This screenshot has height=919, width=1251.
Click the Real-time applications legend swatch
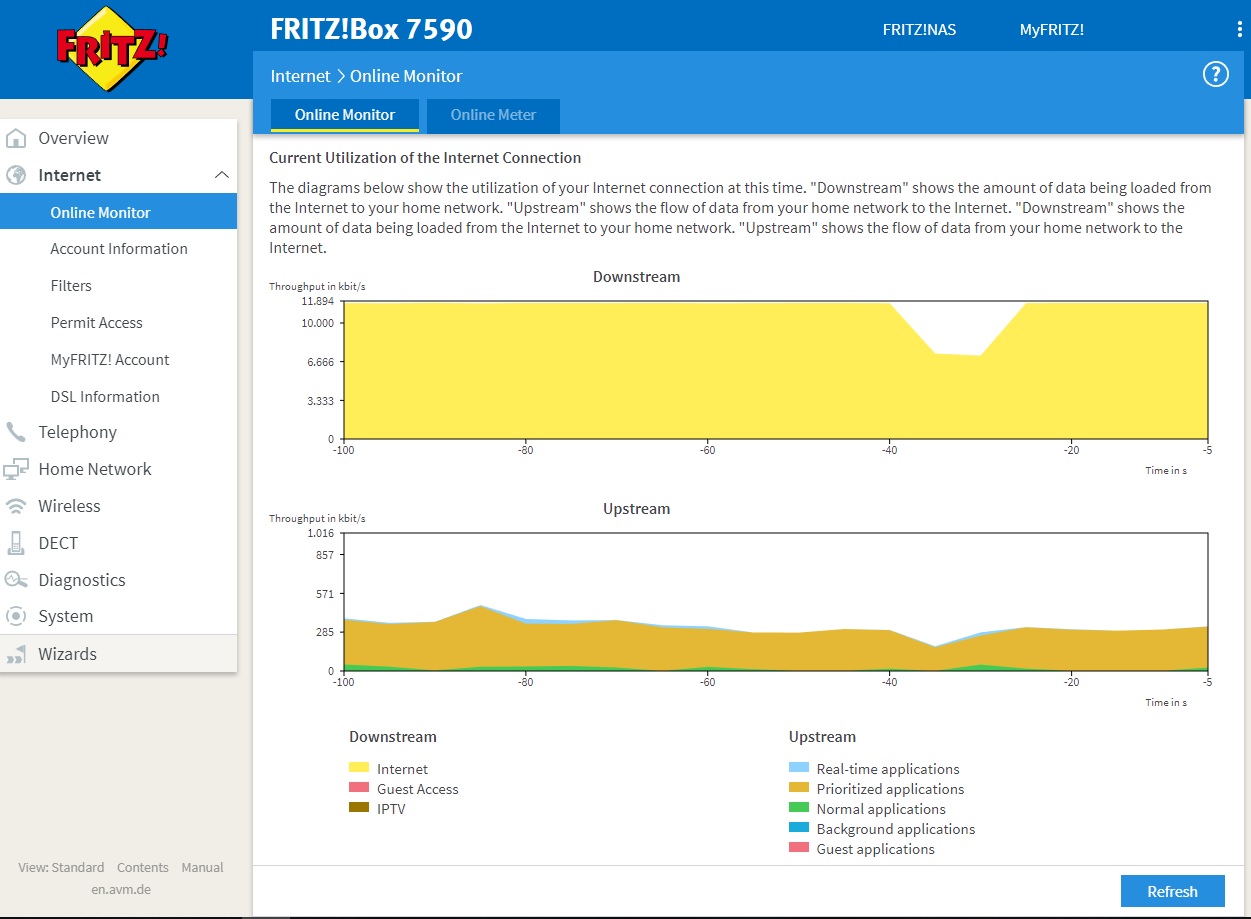(799, 768)
